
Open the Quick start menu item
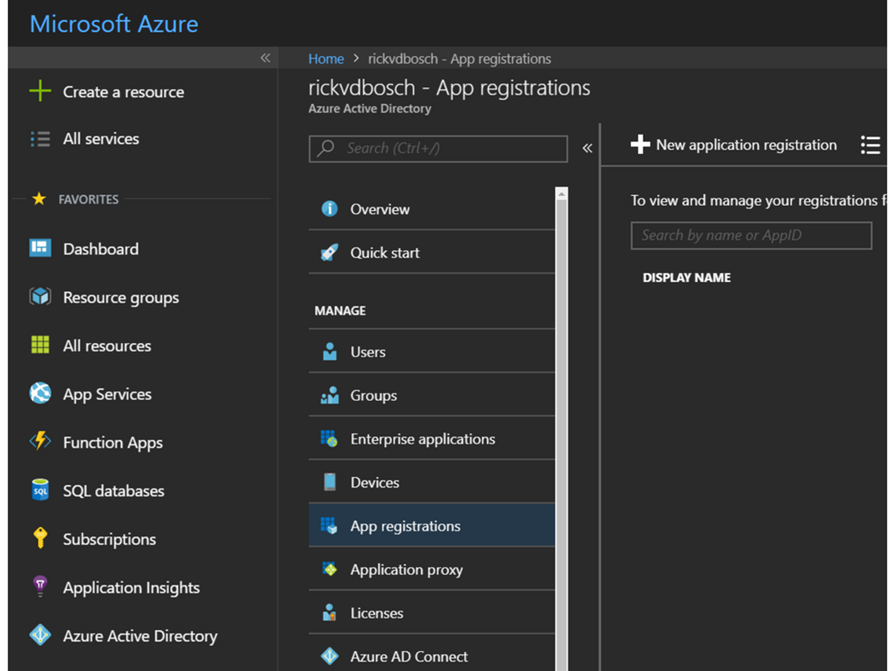[x=432, y=252]
